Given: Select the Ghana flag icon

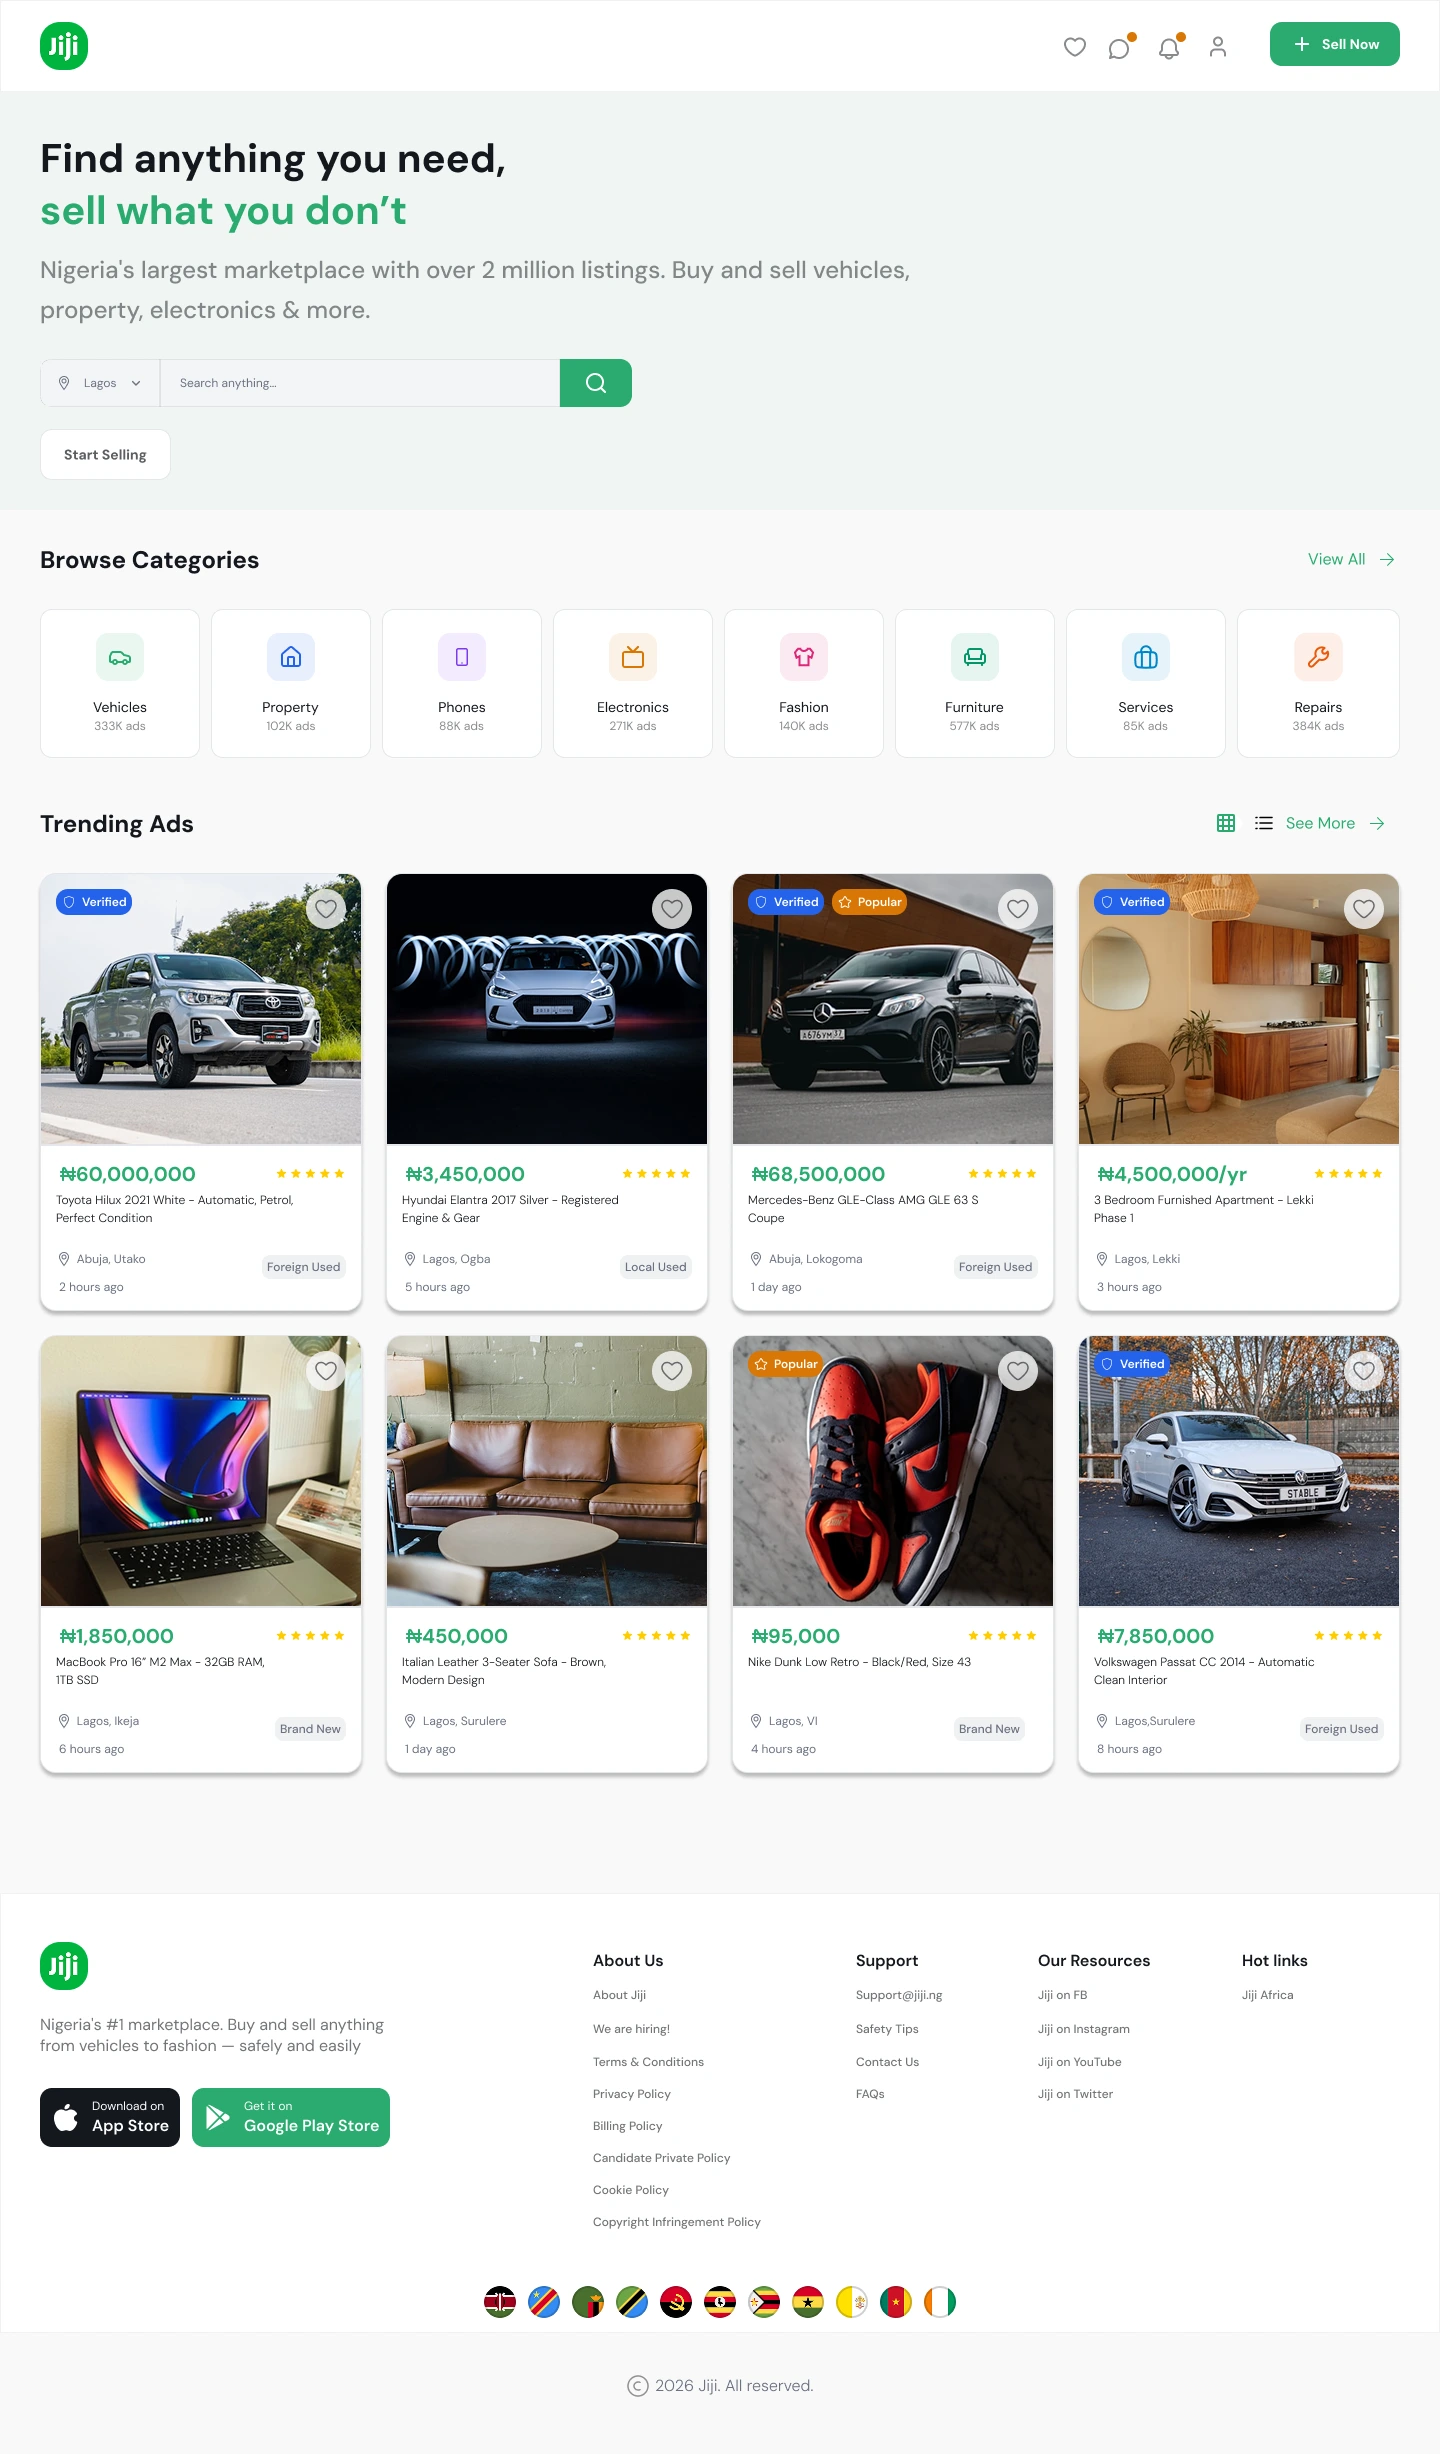Looking at the screenshot, I should pyautogui.click(x=808, y=2302).
